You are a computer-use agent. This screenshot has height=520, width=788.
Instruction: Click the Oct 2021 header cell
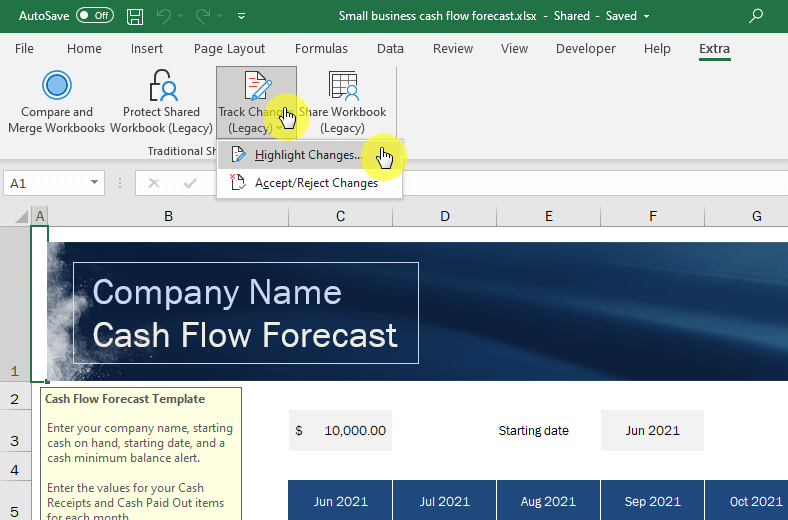pos(747,500)
